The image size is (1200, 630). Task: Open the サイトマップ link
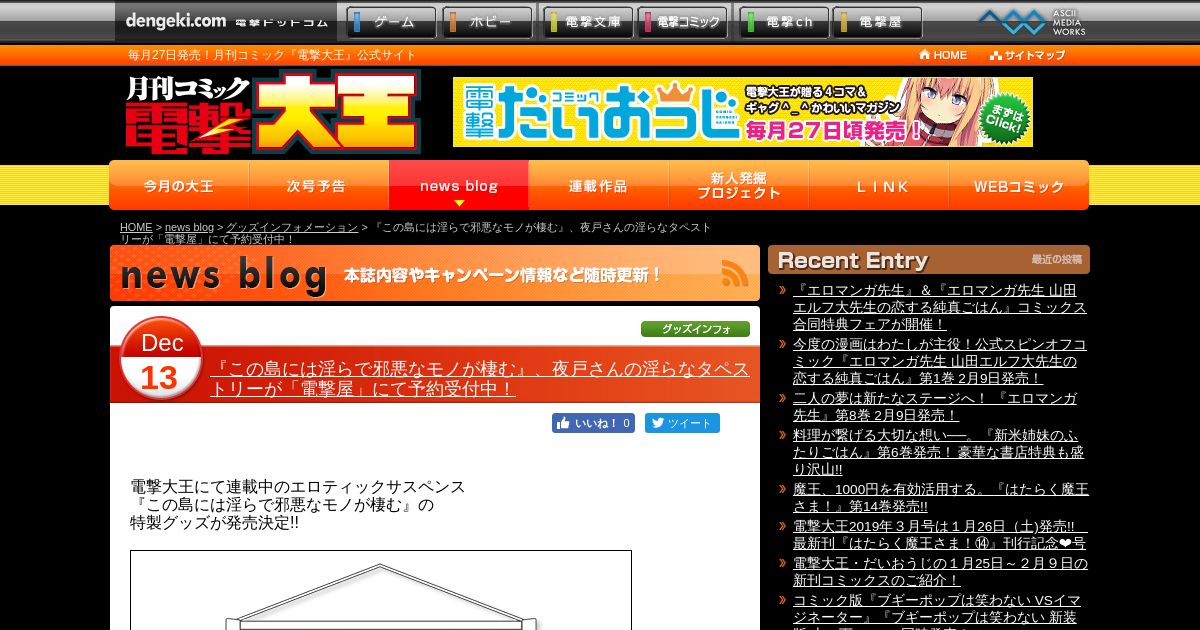1028,55
